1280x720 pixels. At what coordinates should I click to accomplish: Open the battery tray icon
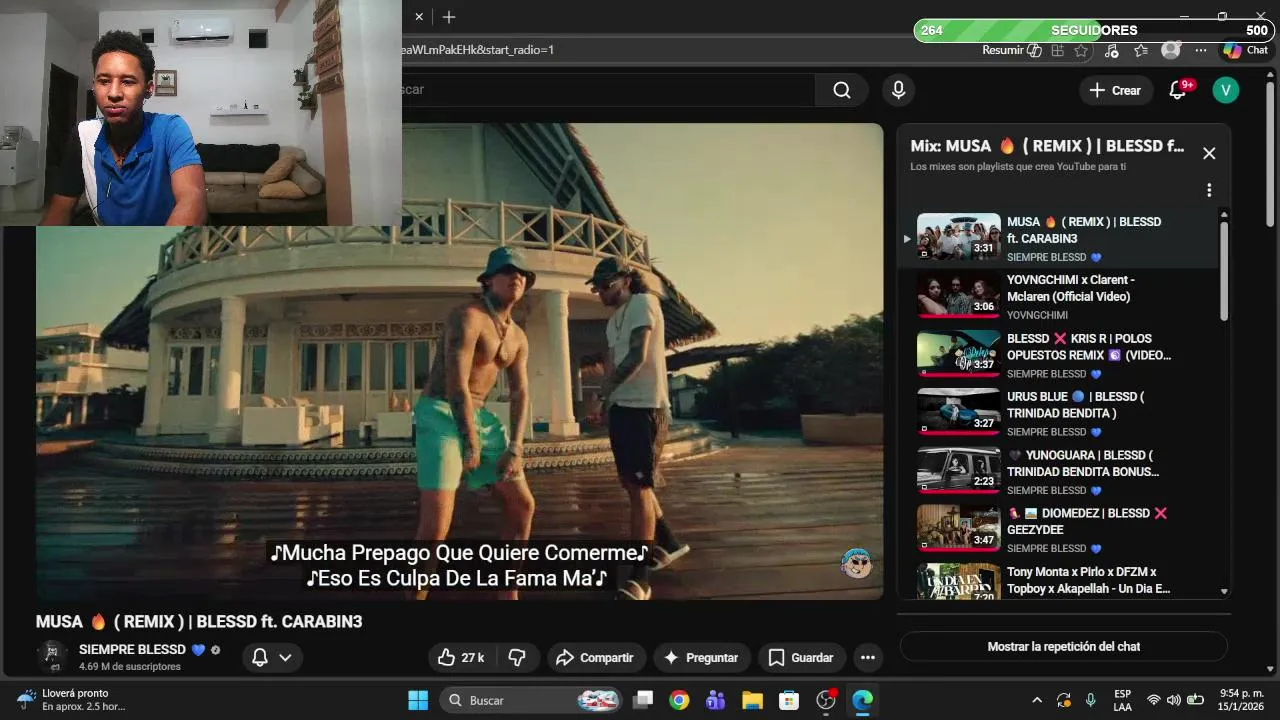(1195, 700)
